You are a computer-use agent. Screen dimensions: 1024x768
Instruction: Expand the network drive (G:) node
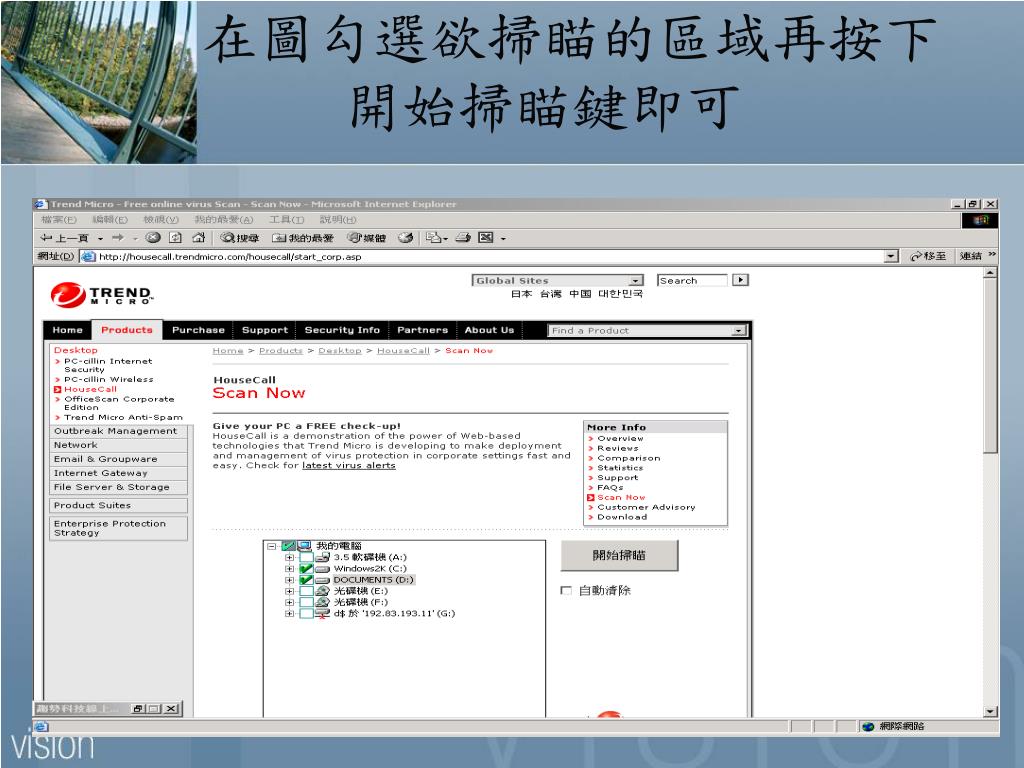289,614
